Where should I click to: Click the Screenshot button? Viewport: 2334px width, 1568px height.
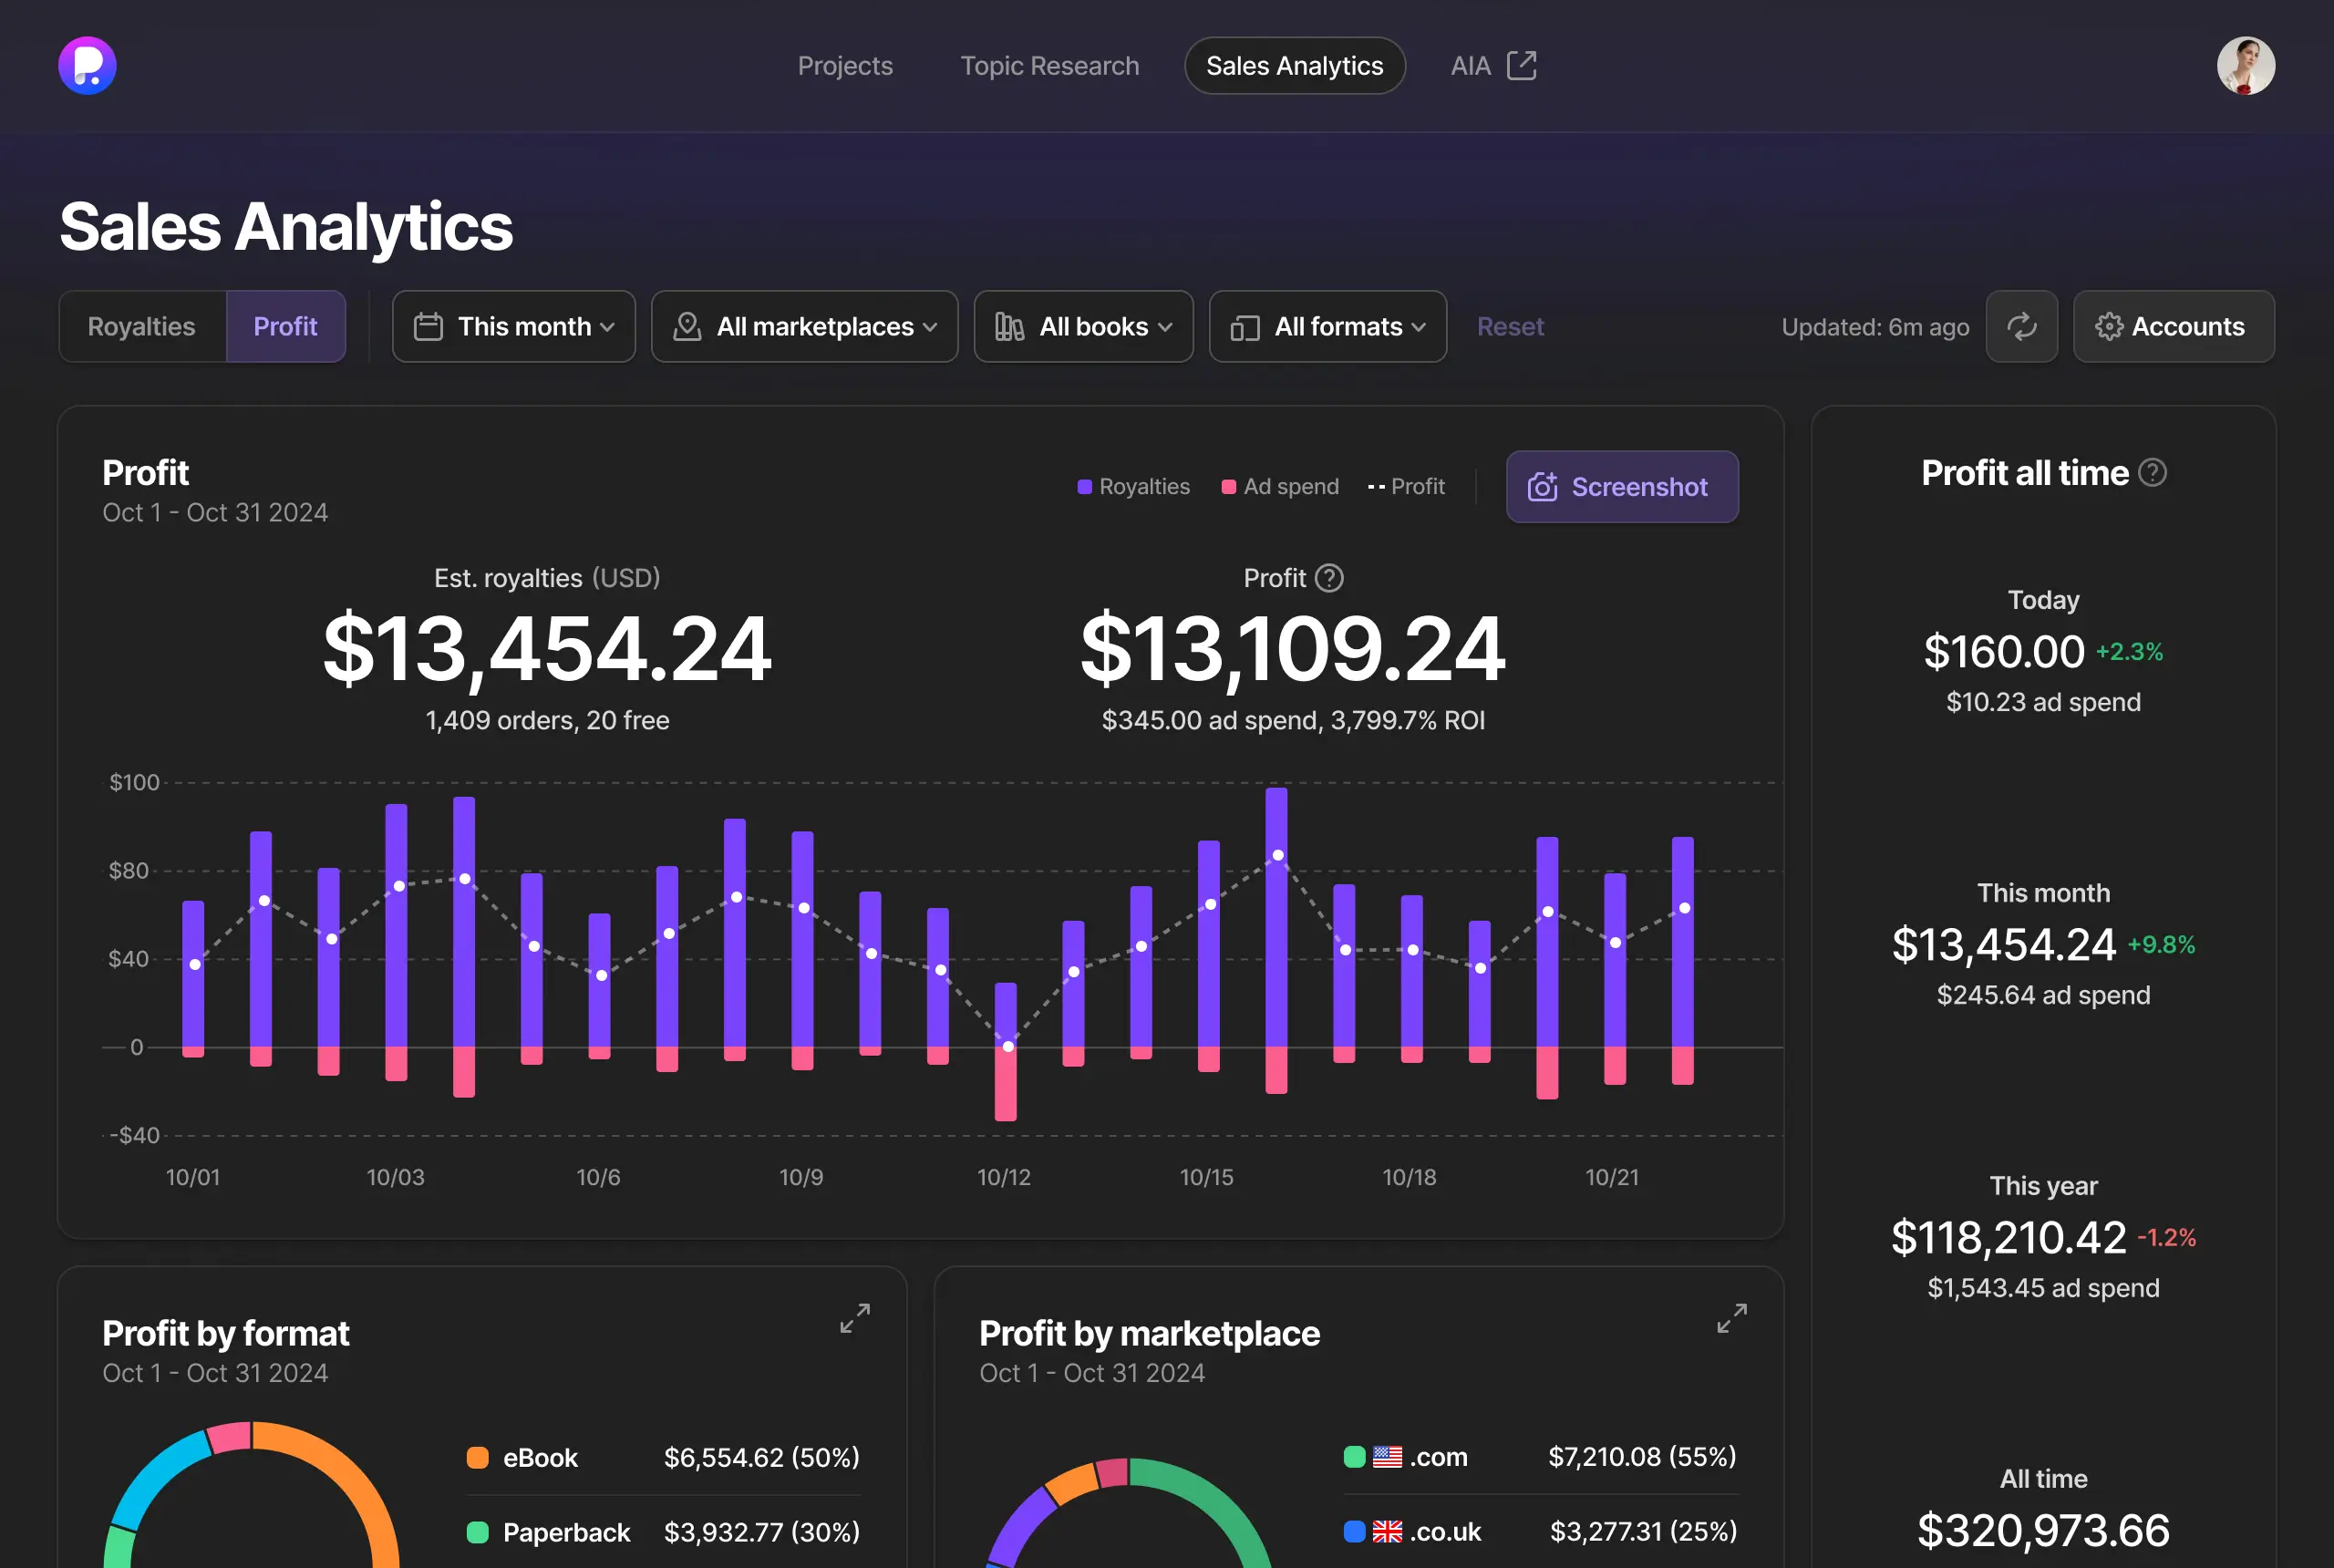(x=1622, y=486)
